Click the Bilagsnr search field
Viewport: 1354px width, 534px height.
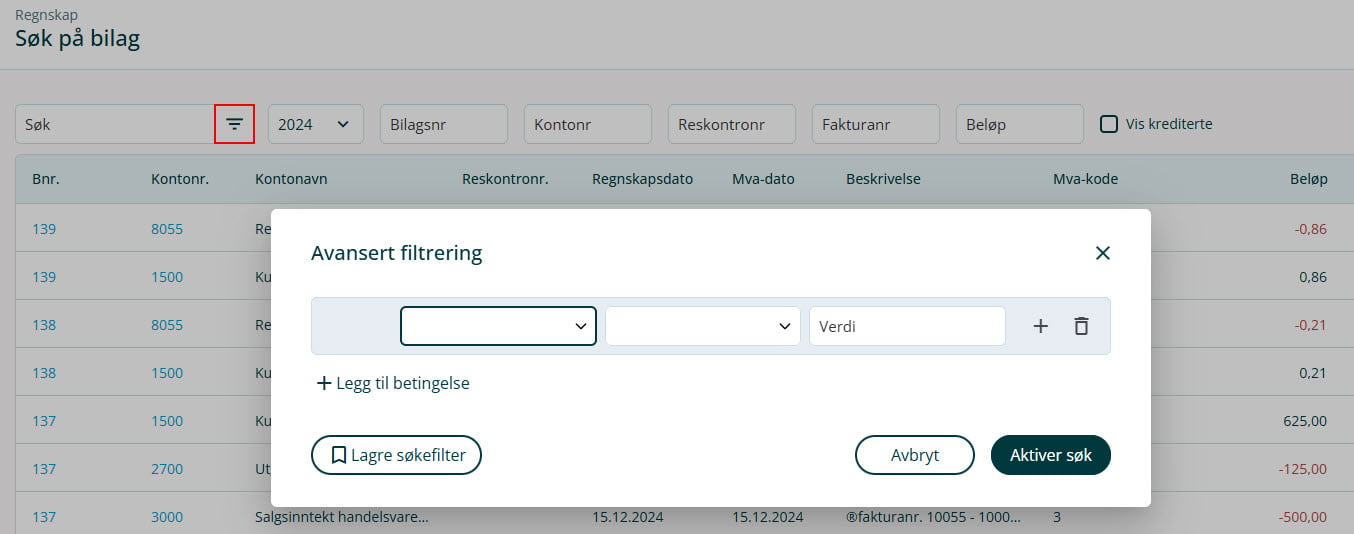(x=443, y=124)
